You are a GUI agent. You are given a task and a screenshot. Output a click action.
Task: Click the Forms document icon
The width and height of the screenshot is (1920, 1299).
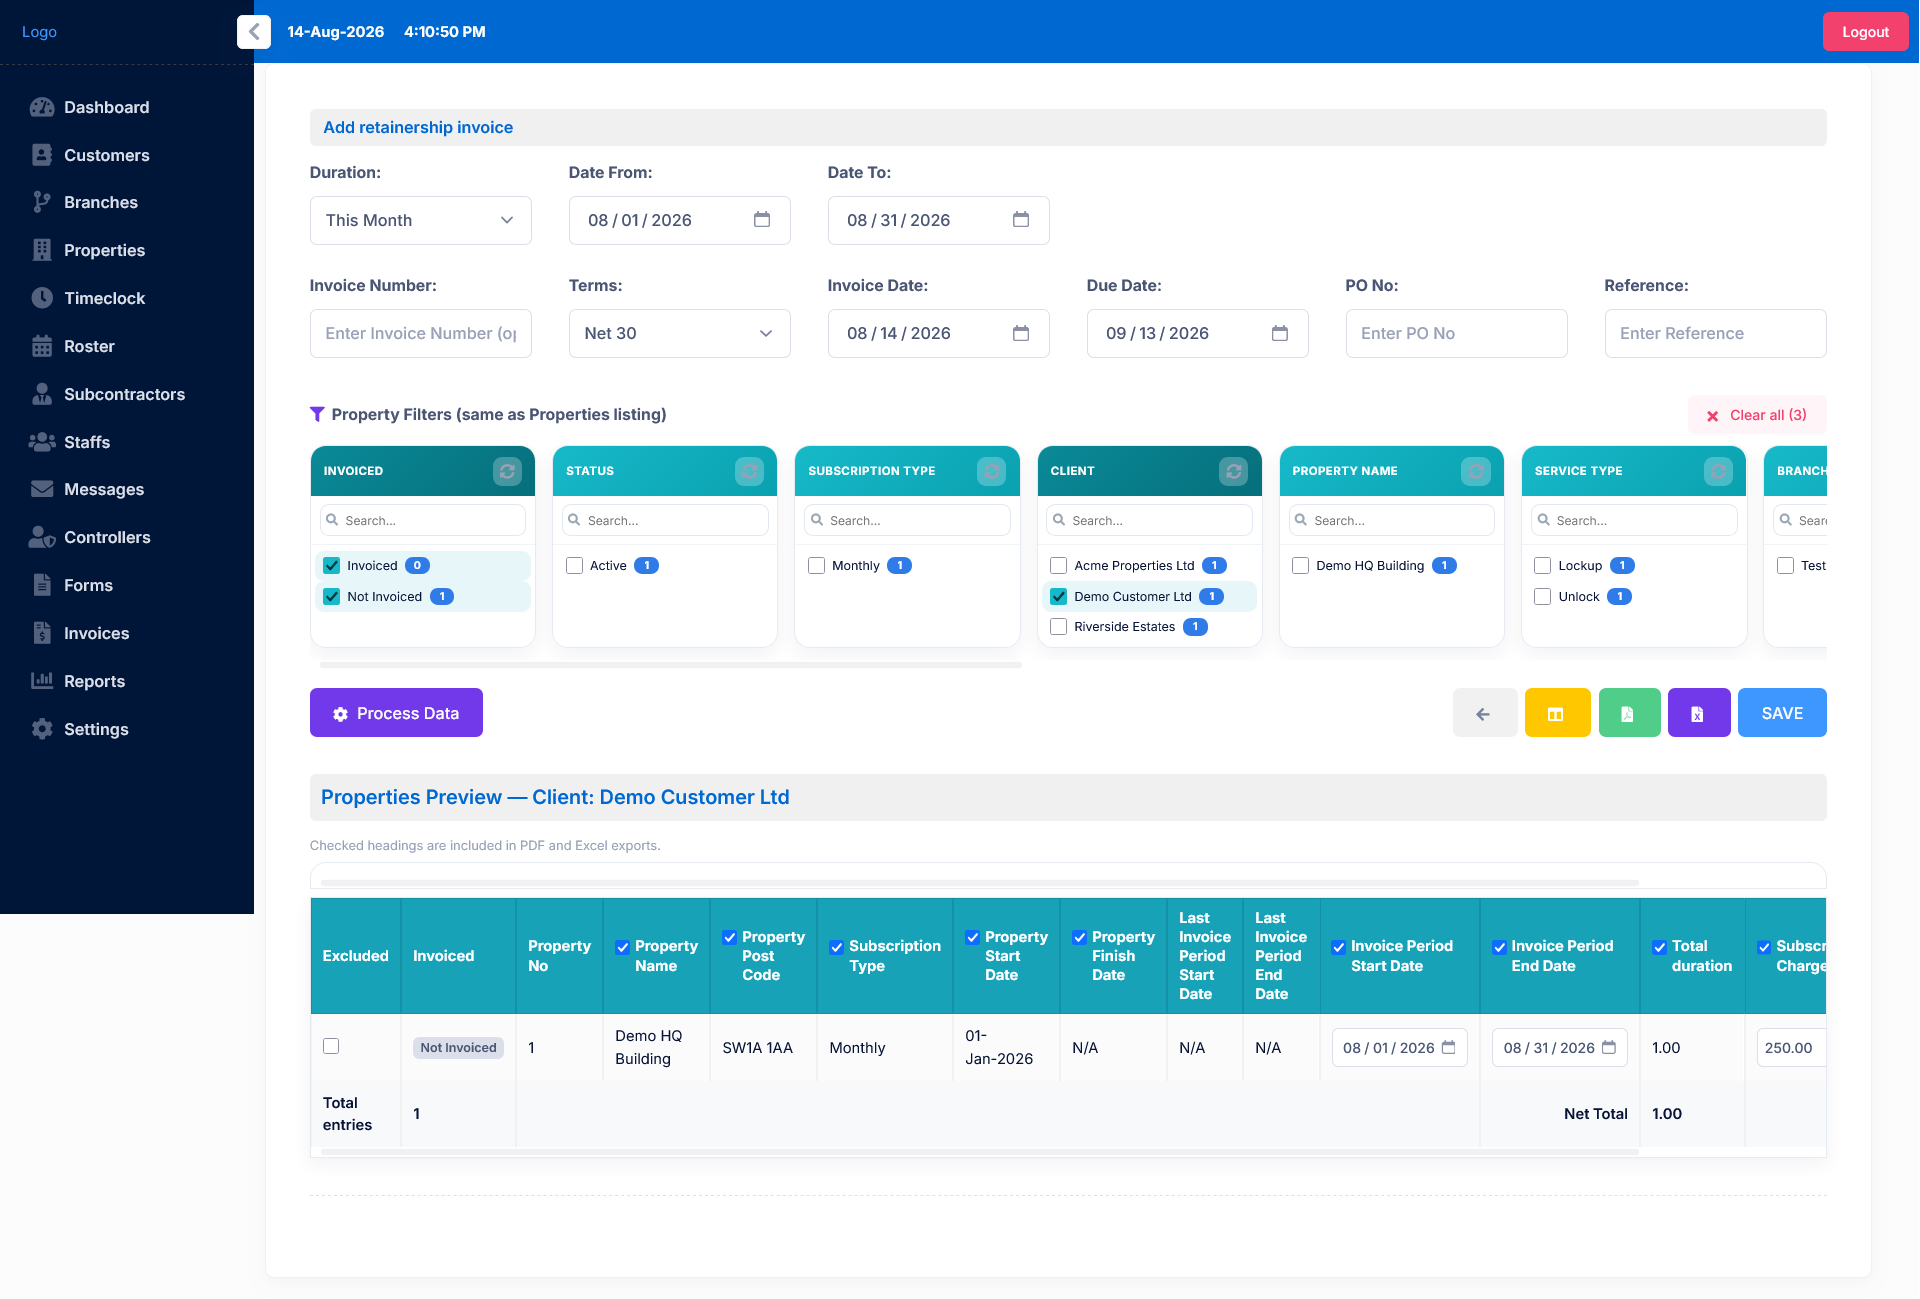42,585
